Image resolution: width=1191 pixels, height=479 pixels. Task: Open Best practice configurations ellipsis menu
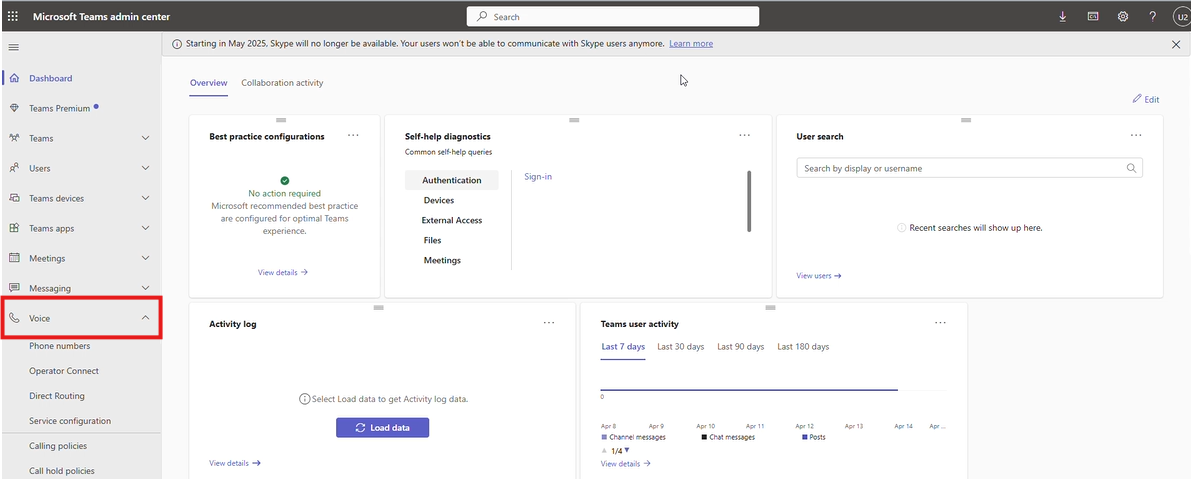click(353, 135)
